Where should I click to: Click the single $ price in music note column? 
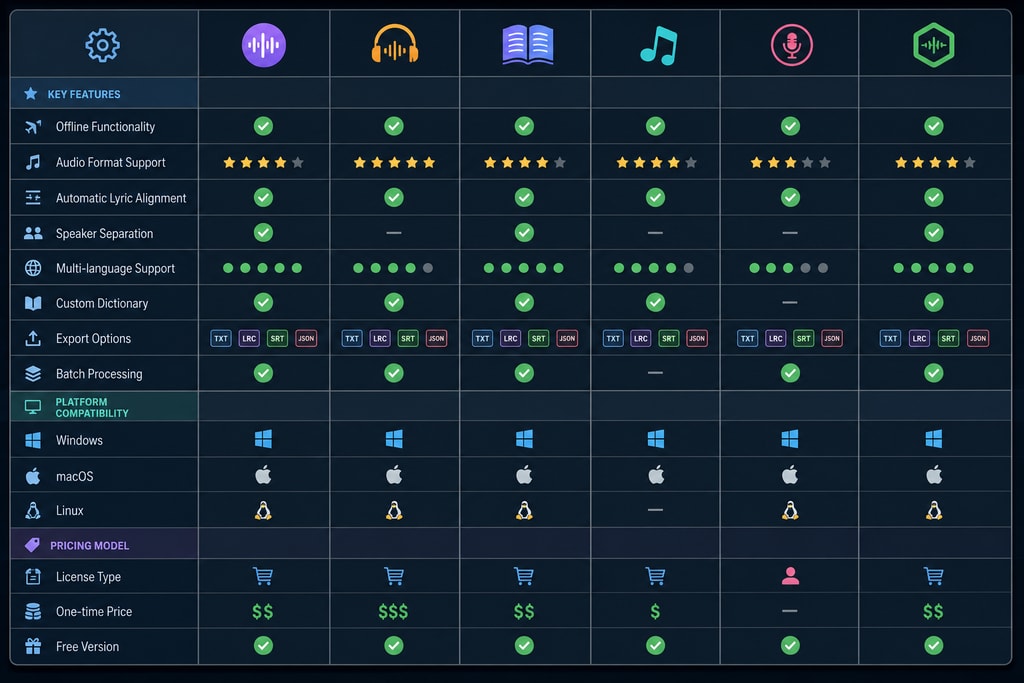(655, 611)
